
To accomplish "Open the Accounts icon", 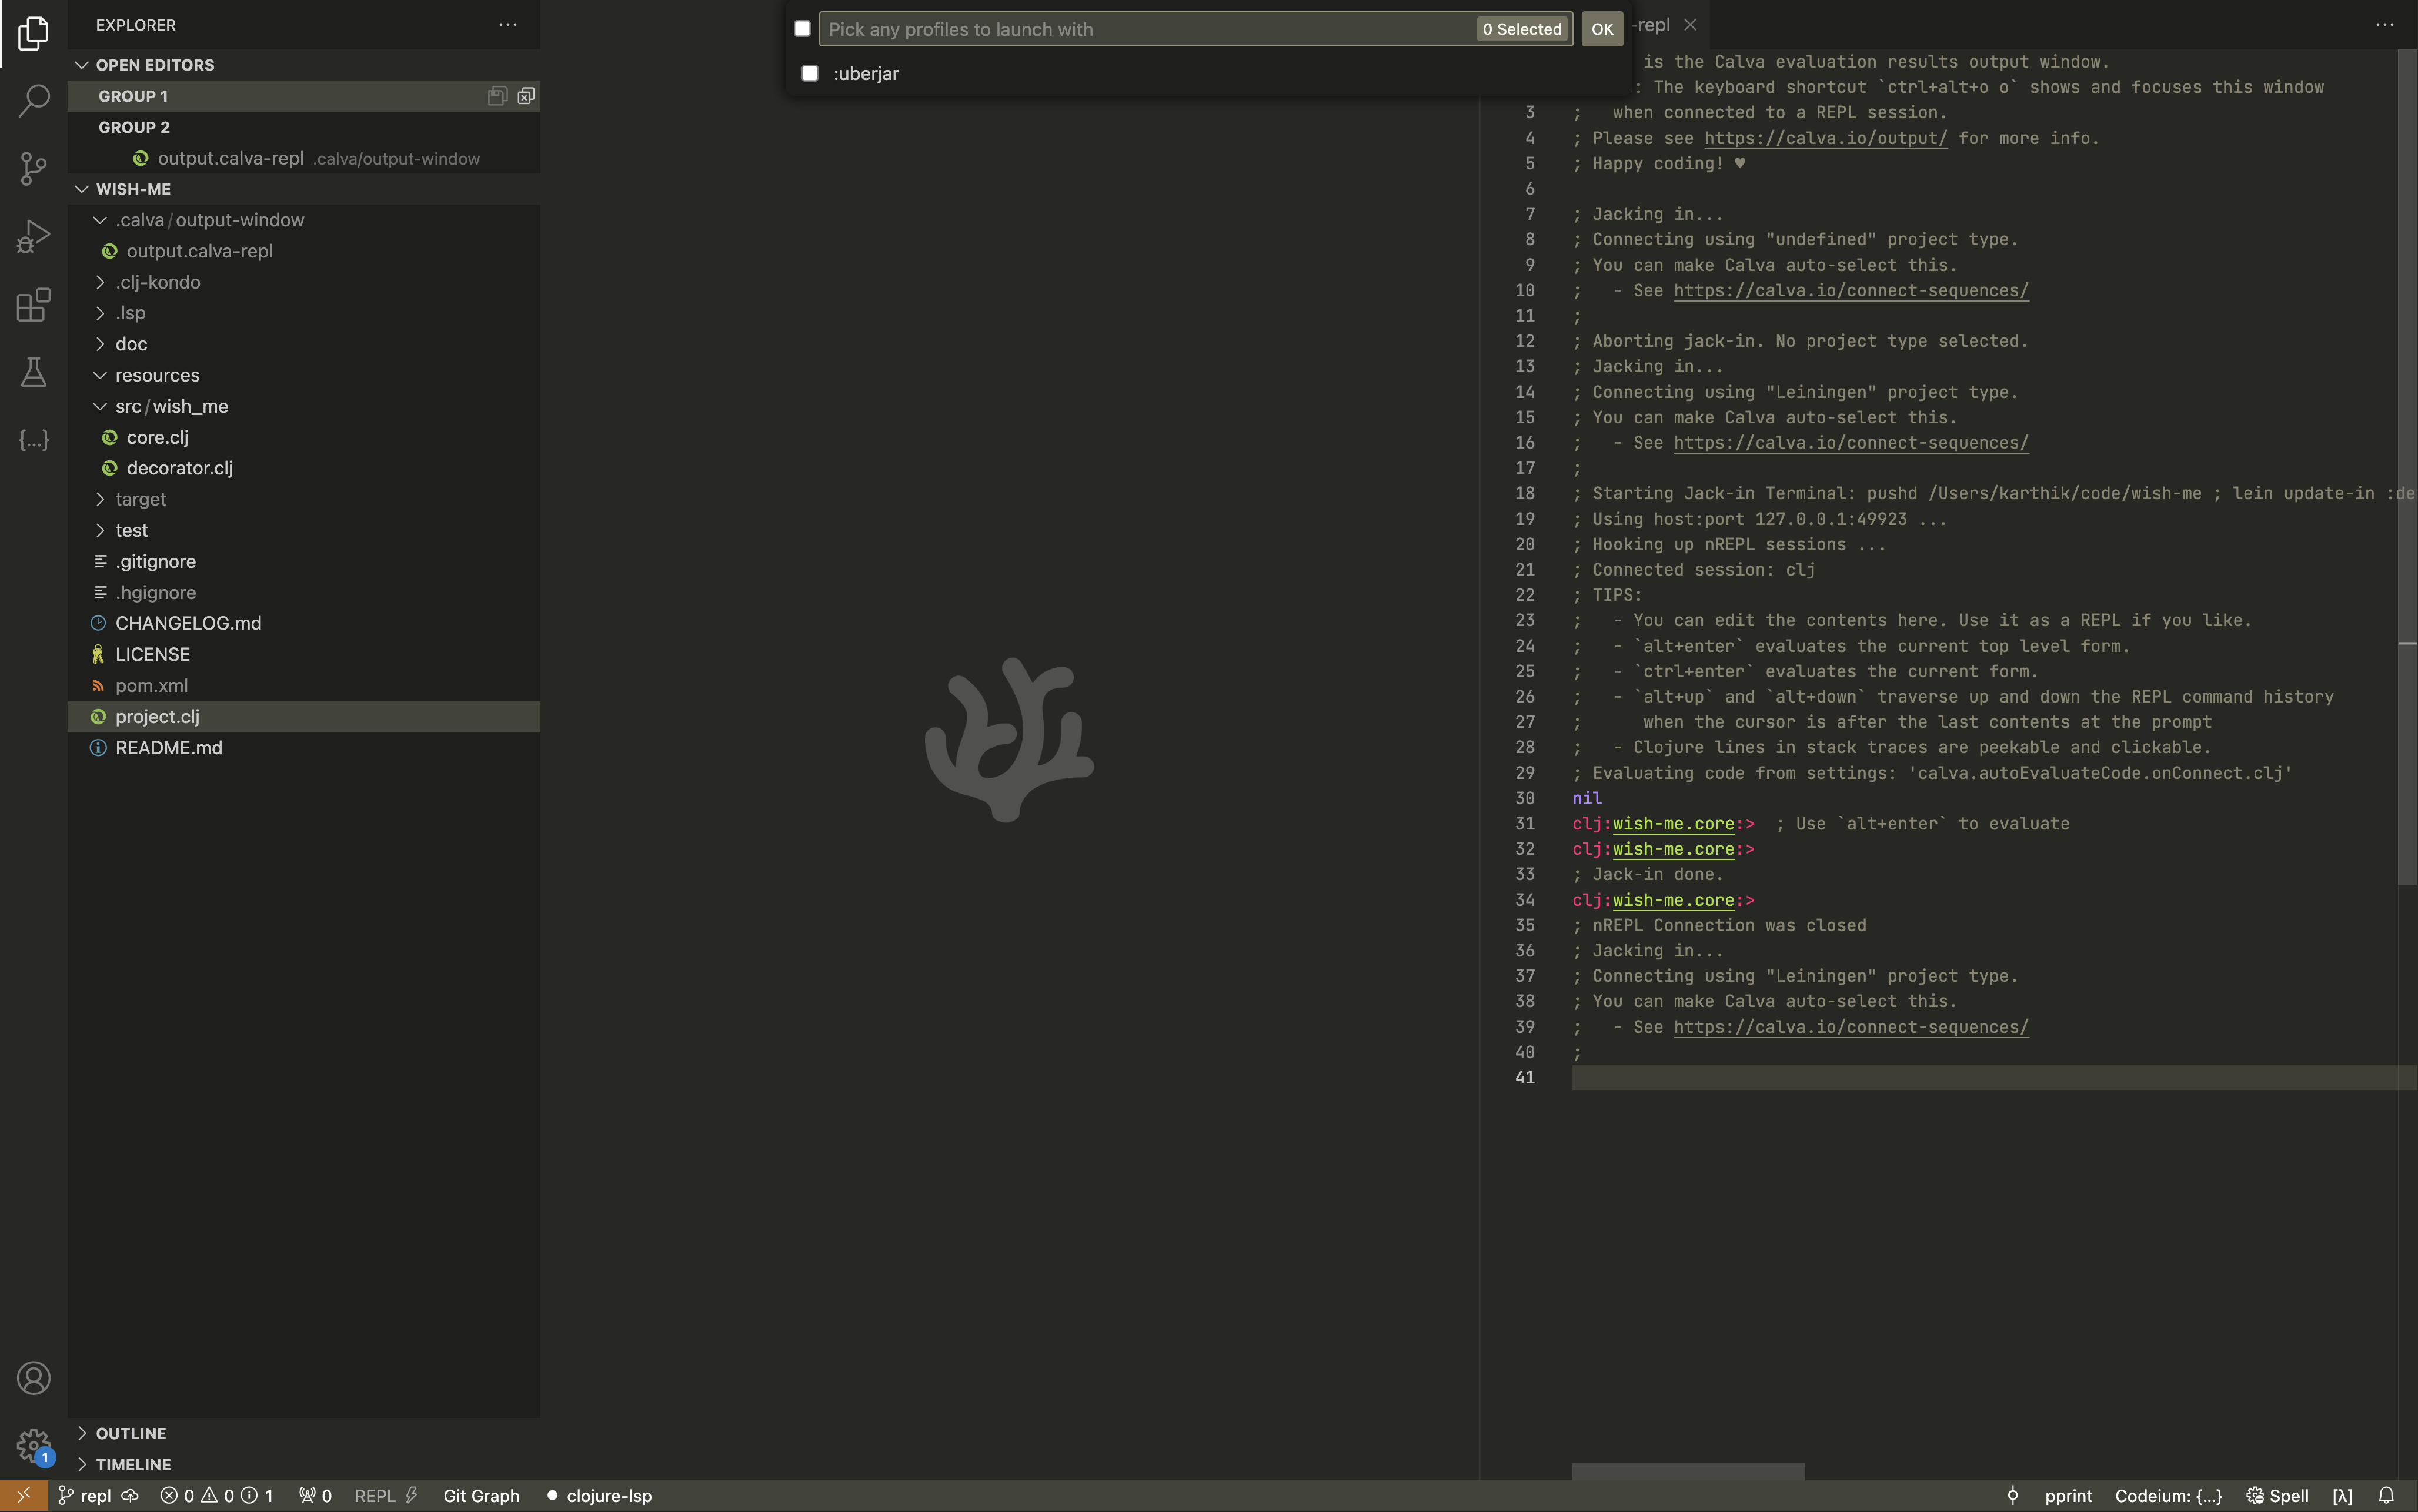I will (x=33, y=1378).
